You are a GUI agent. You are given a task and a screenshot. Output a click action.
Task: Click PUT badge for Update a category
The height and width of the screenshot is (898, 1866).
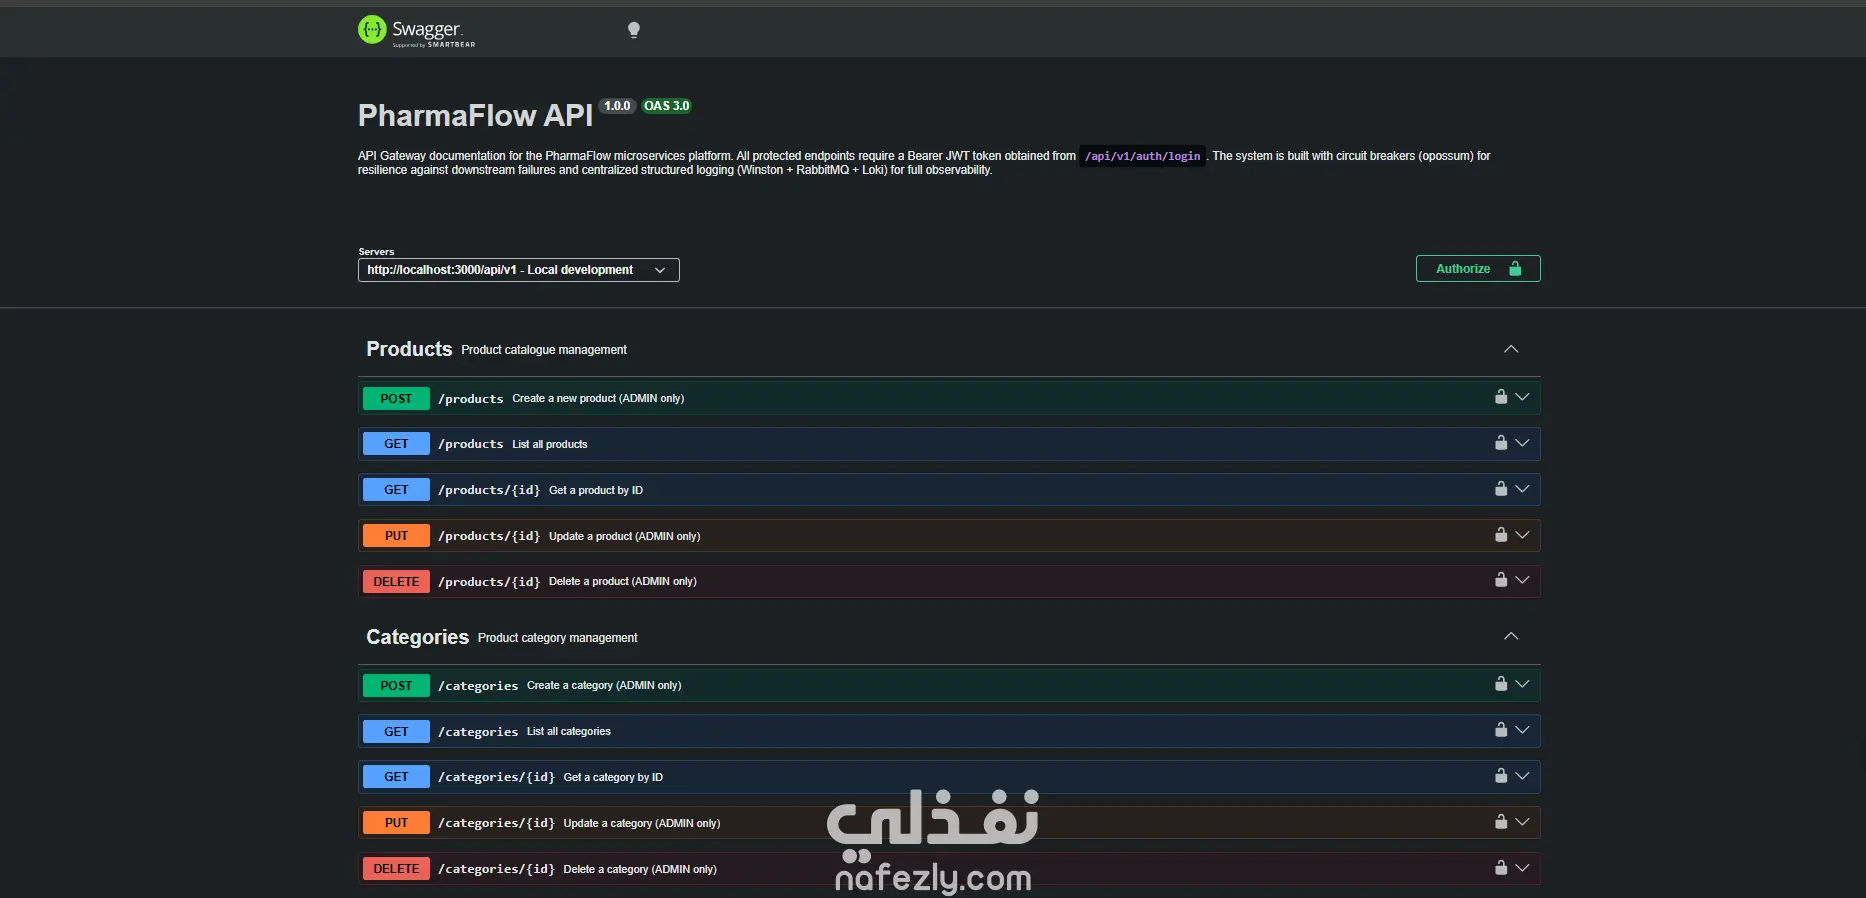[x=396, y=823]
